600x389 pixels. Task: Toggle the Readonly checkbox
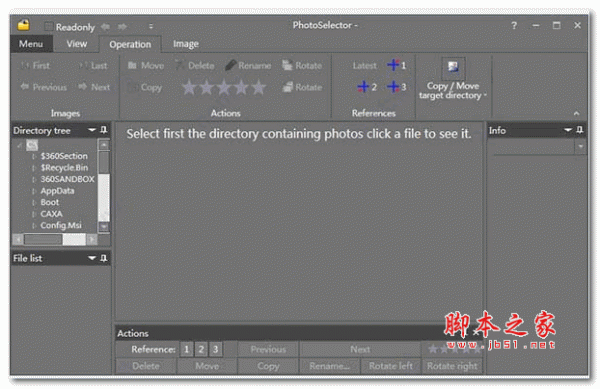click(x=49, y=26)
